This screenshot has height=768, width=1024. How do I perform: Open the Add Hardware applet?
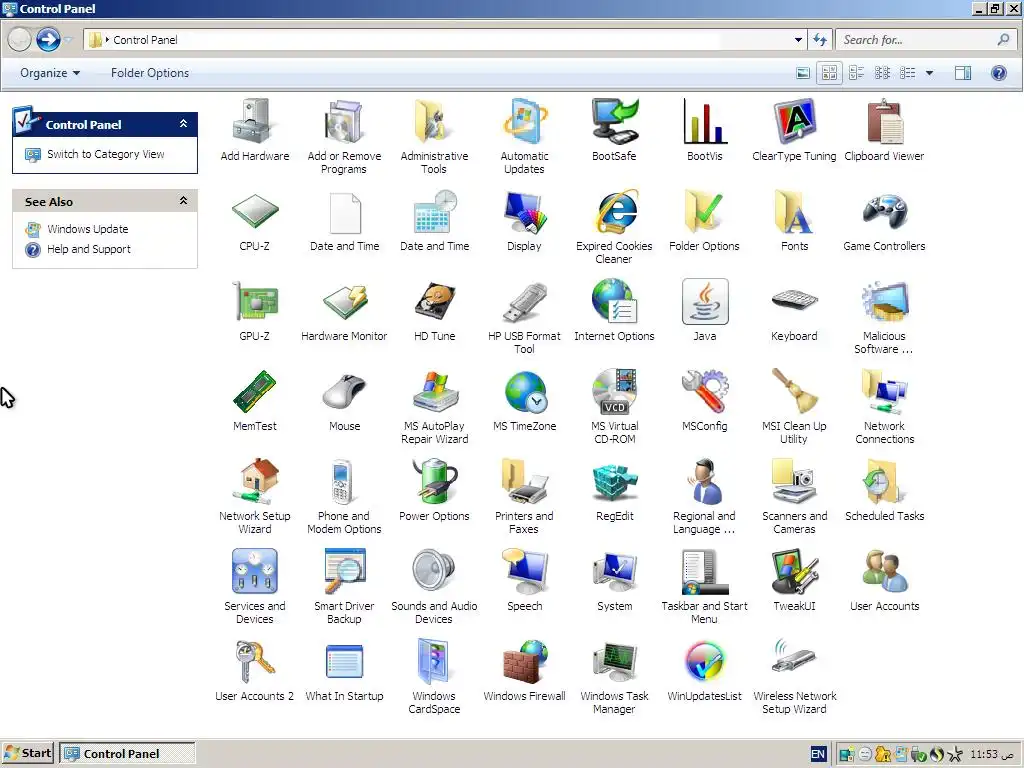(254, 130)
